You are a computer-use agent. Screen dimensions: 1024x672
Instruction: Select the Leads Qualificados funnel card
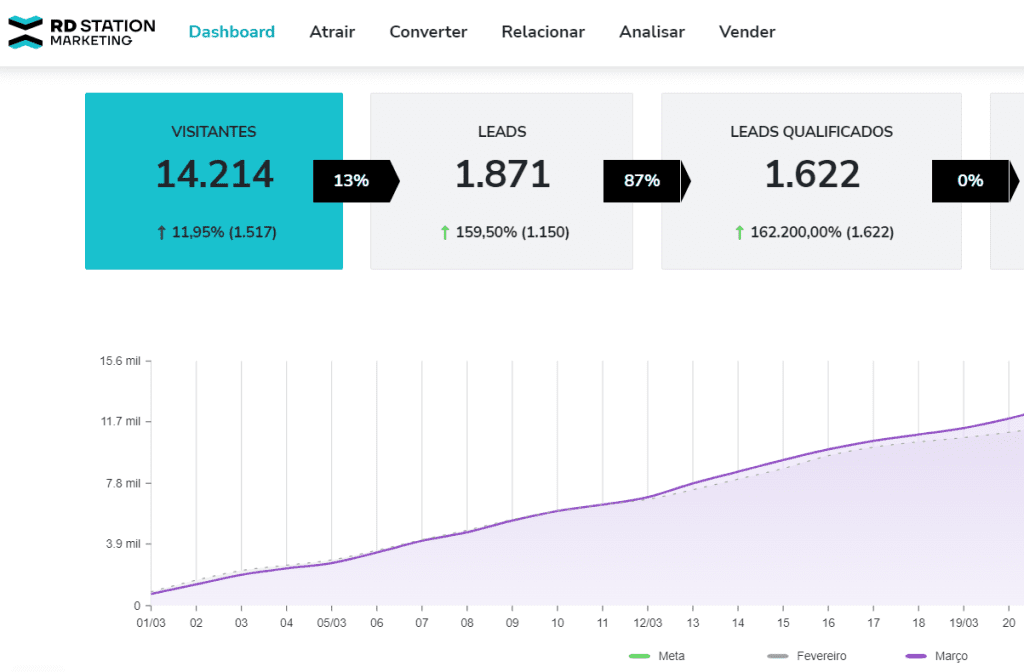(811, 181)
